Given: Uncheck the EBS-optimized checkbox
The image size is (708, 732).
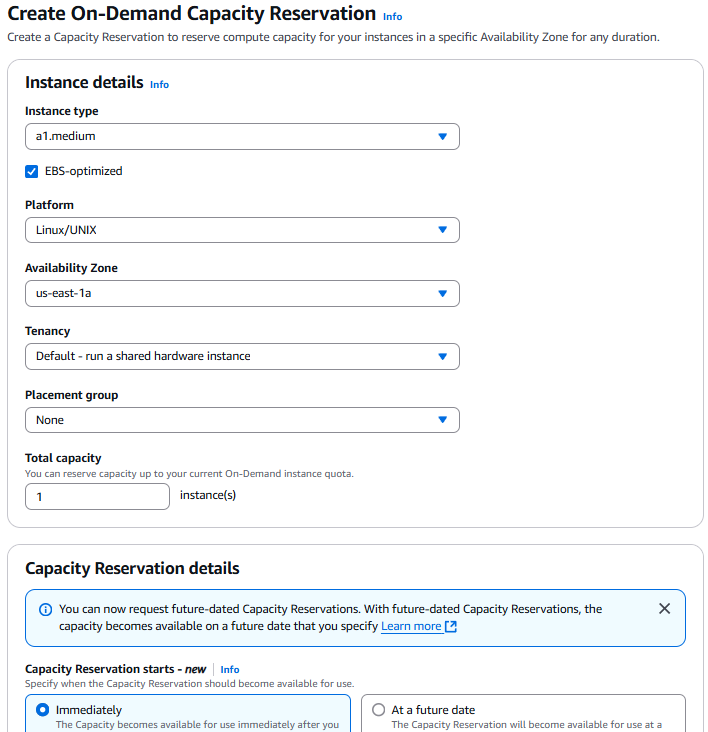Looking at the screenshot, I should pyautogui.click(x=32, y=171).
